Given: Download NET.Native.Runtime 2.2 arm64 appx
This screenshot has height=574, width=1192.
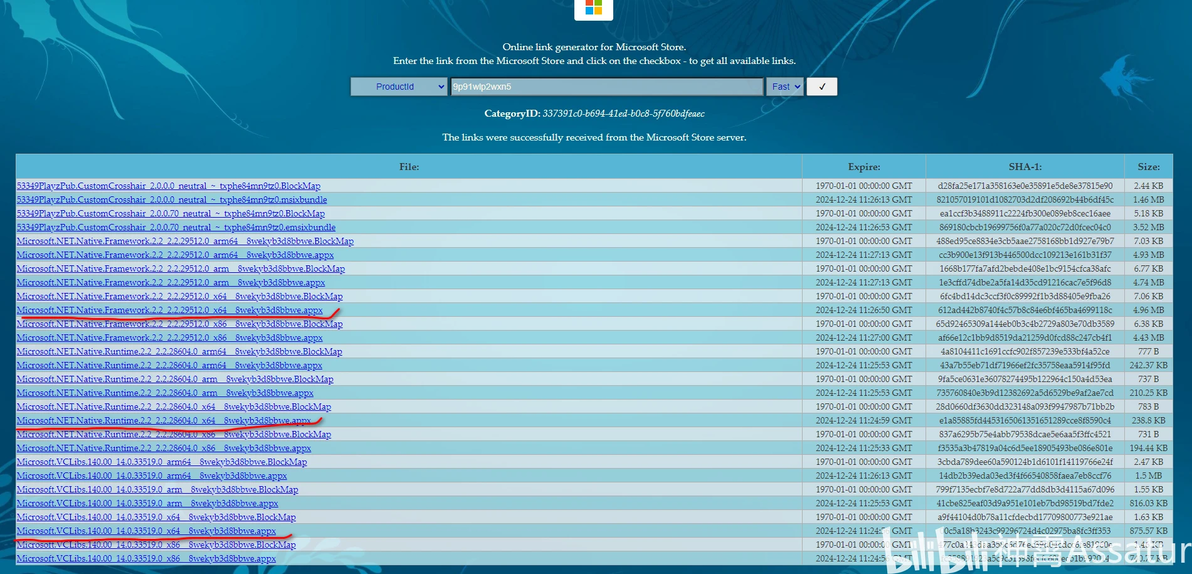Looking at the screenshot, I should (x=170, y=366).
